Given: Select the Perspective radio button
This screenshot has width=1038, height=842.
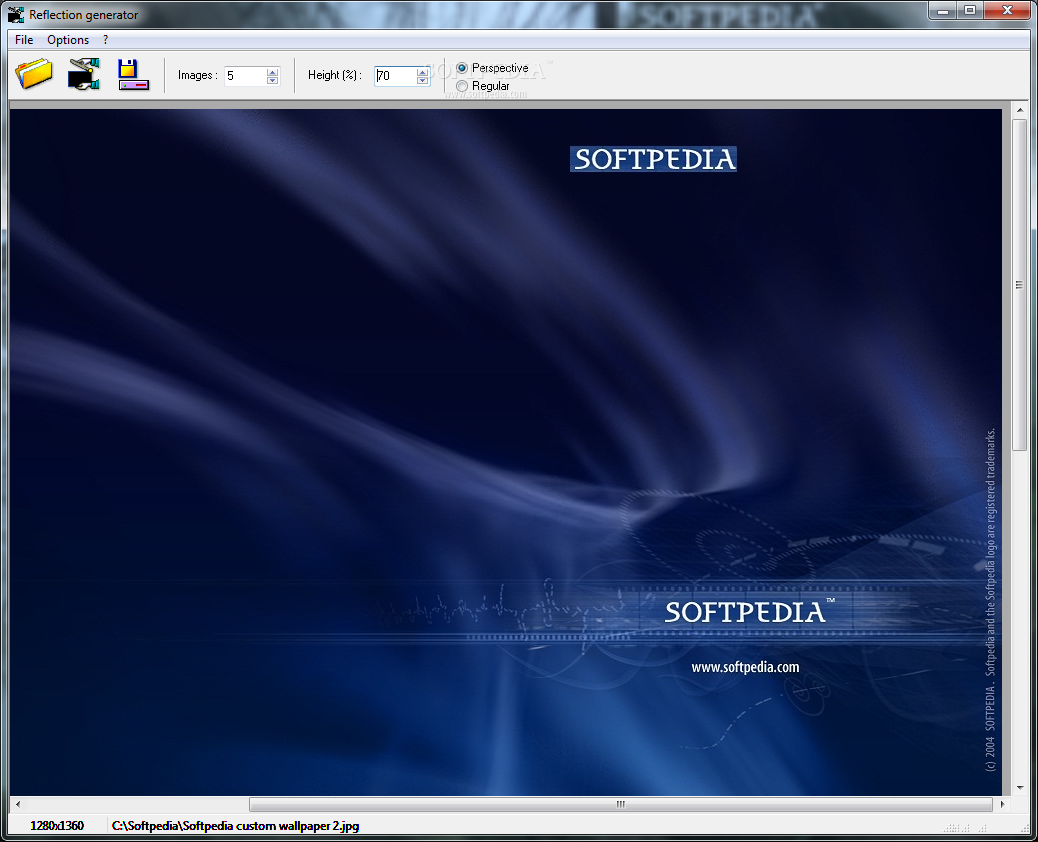Looking at the screenshot, I should tap(462, 68).
